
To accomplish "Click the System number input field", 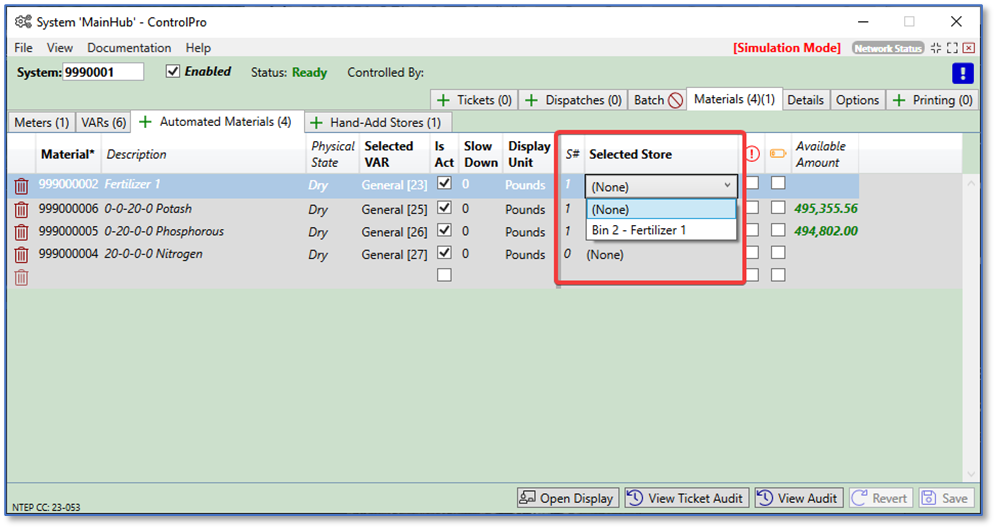I will click(103, 72).
